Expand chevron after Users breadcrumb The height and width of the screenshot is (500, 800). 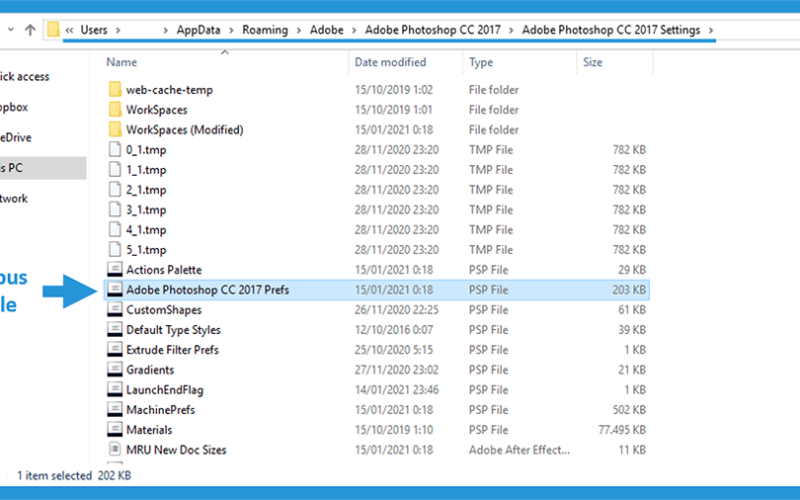coord(118,31)
